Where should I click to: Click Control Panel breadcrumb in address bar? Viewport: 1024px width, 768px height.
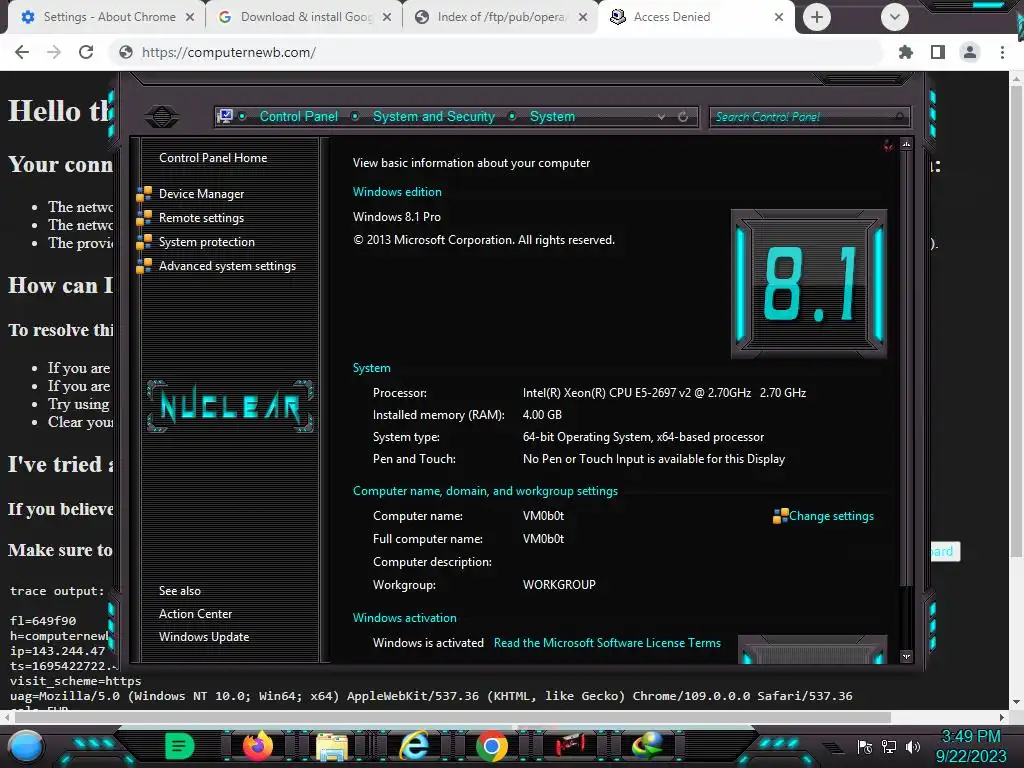298,116
